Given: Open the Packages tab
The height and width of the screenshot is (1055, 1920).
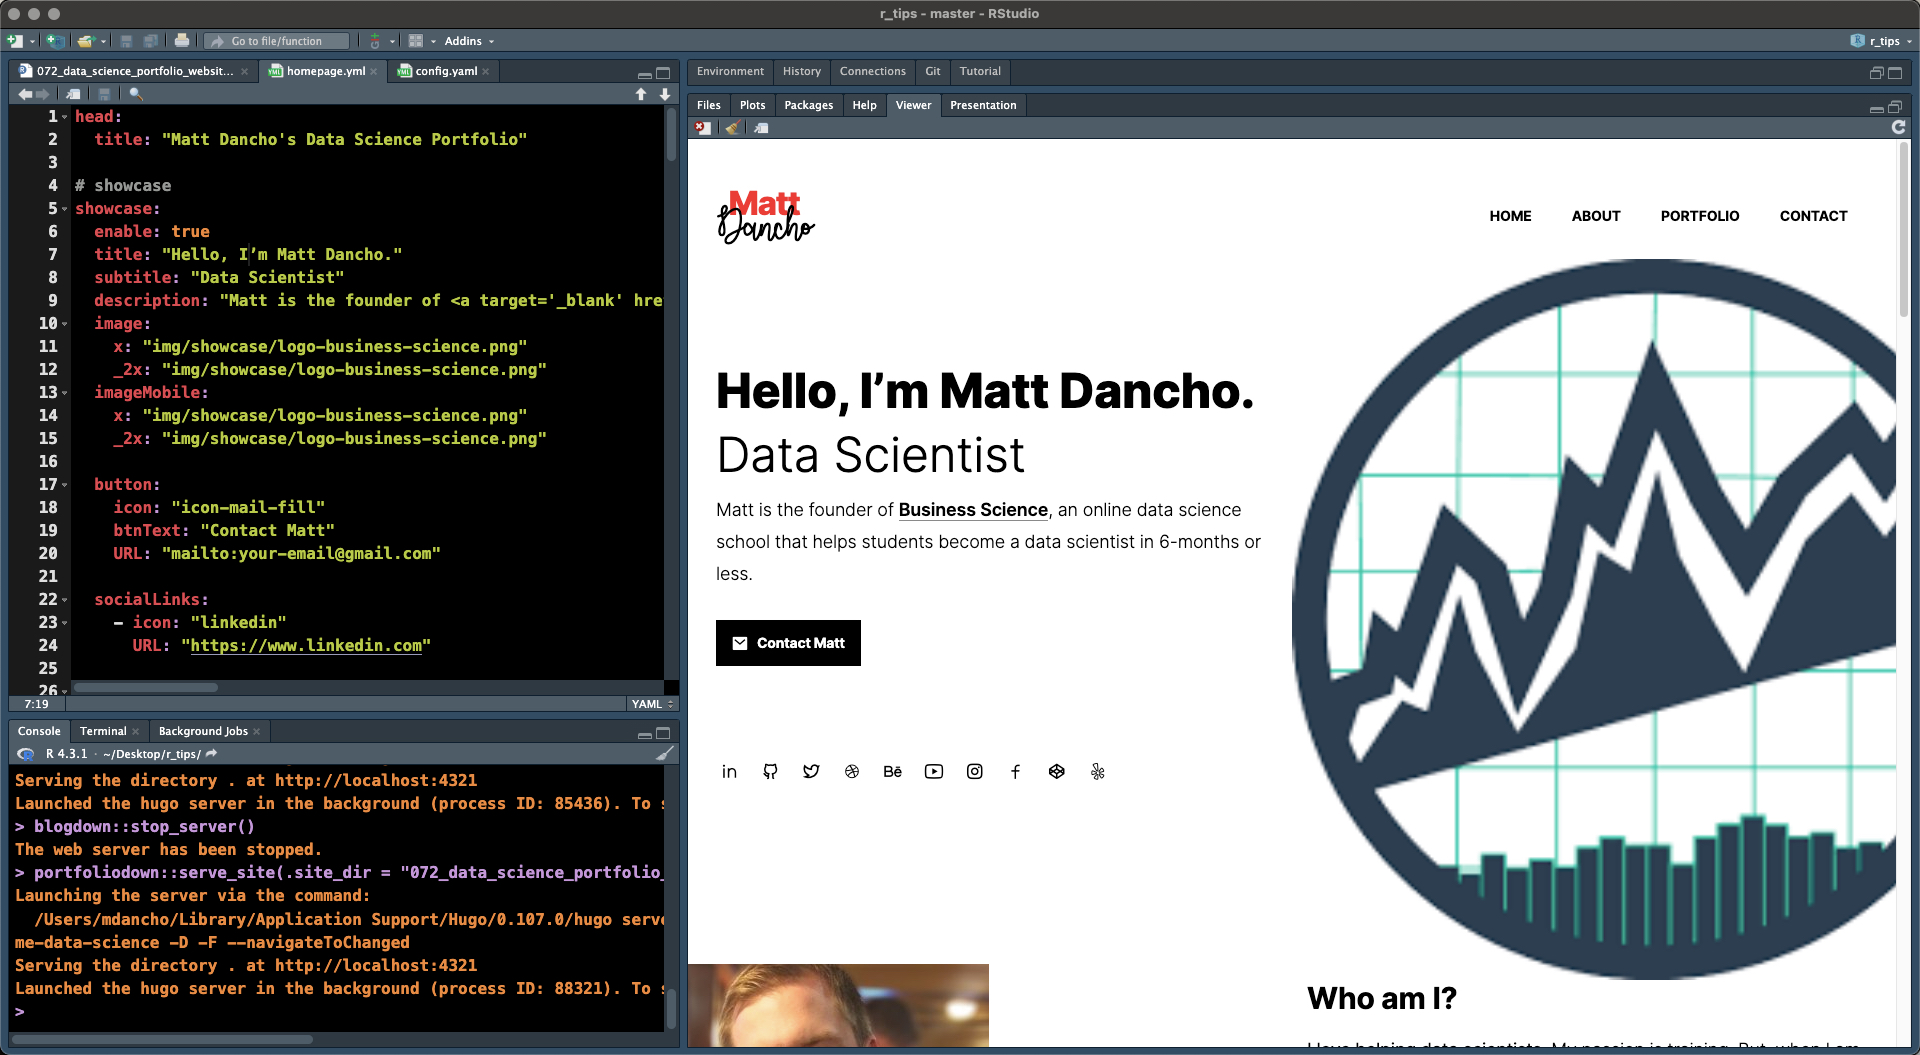Looking at the screenshot, I should tap(809, 105).
